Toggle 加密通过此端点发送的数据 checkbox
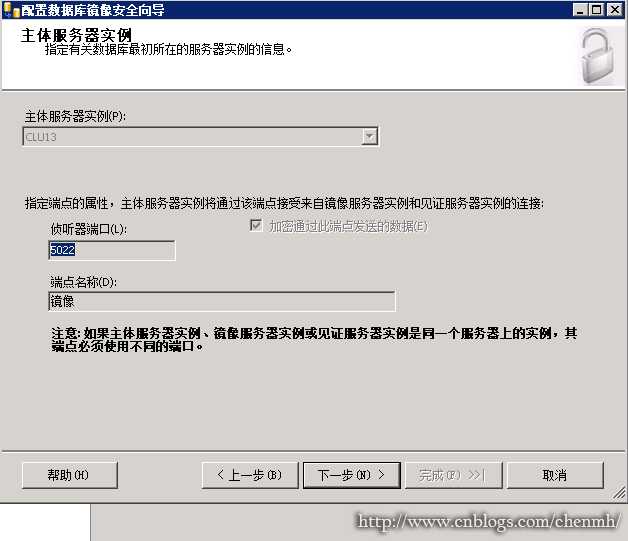This screenshot has width=628, height=541. click(x=256, y=225)
